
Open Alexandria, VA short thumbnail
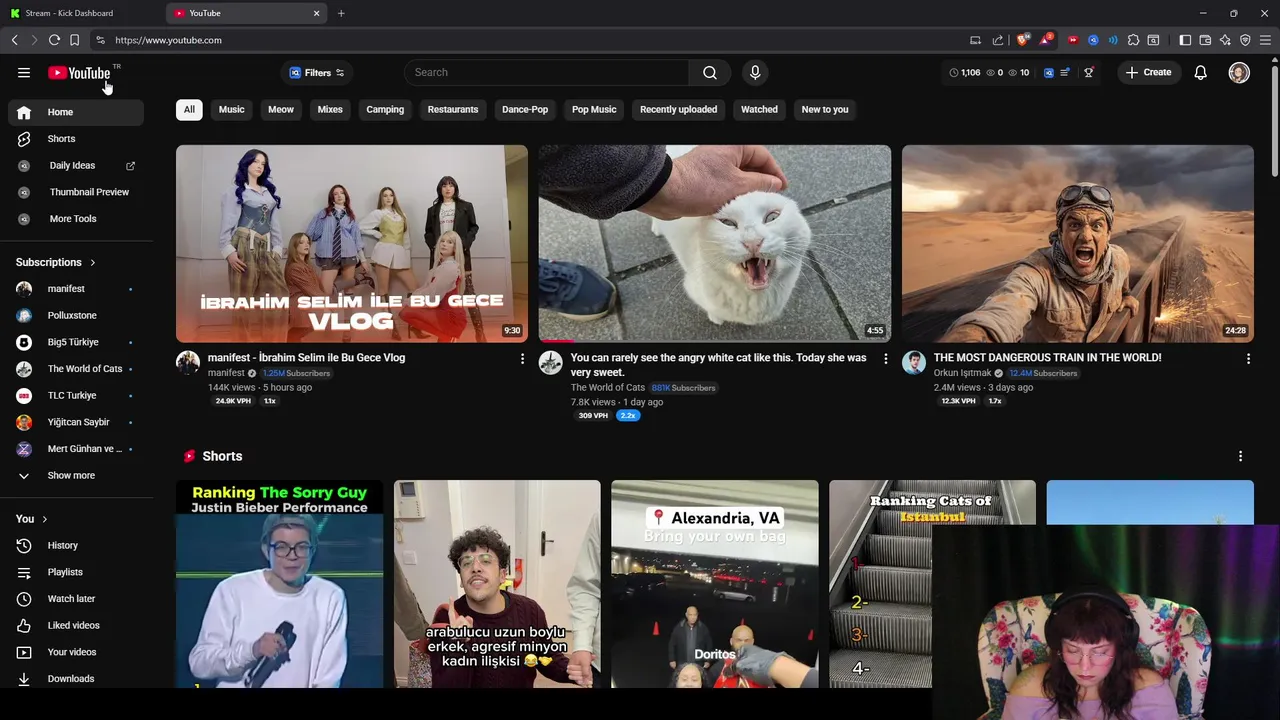click(x=715, y=584)
